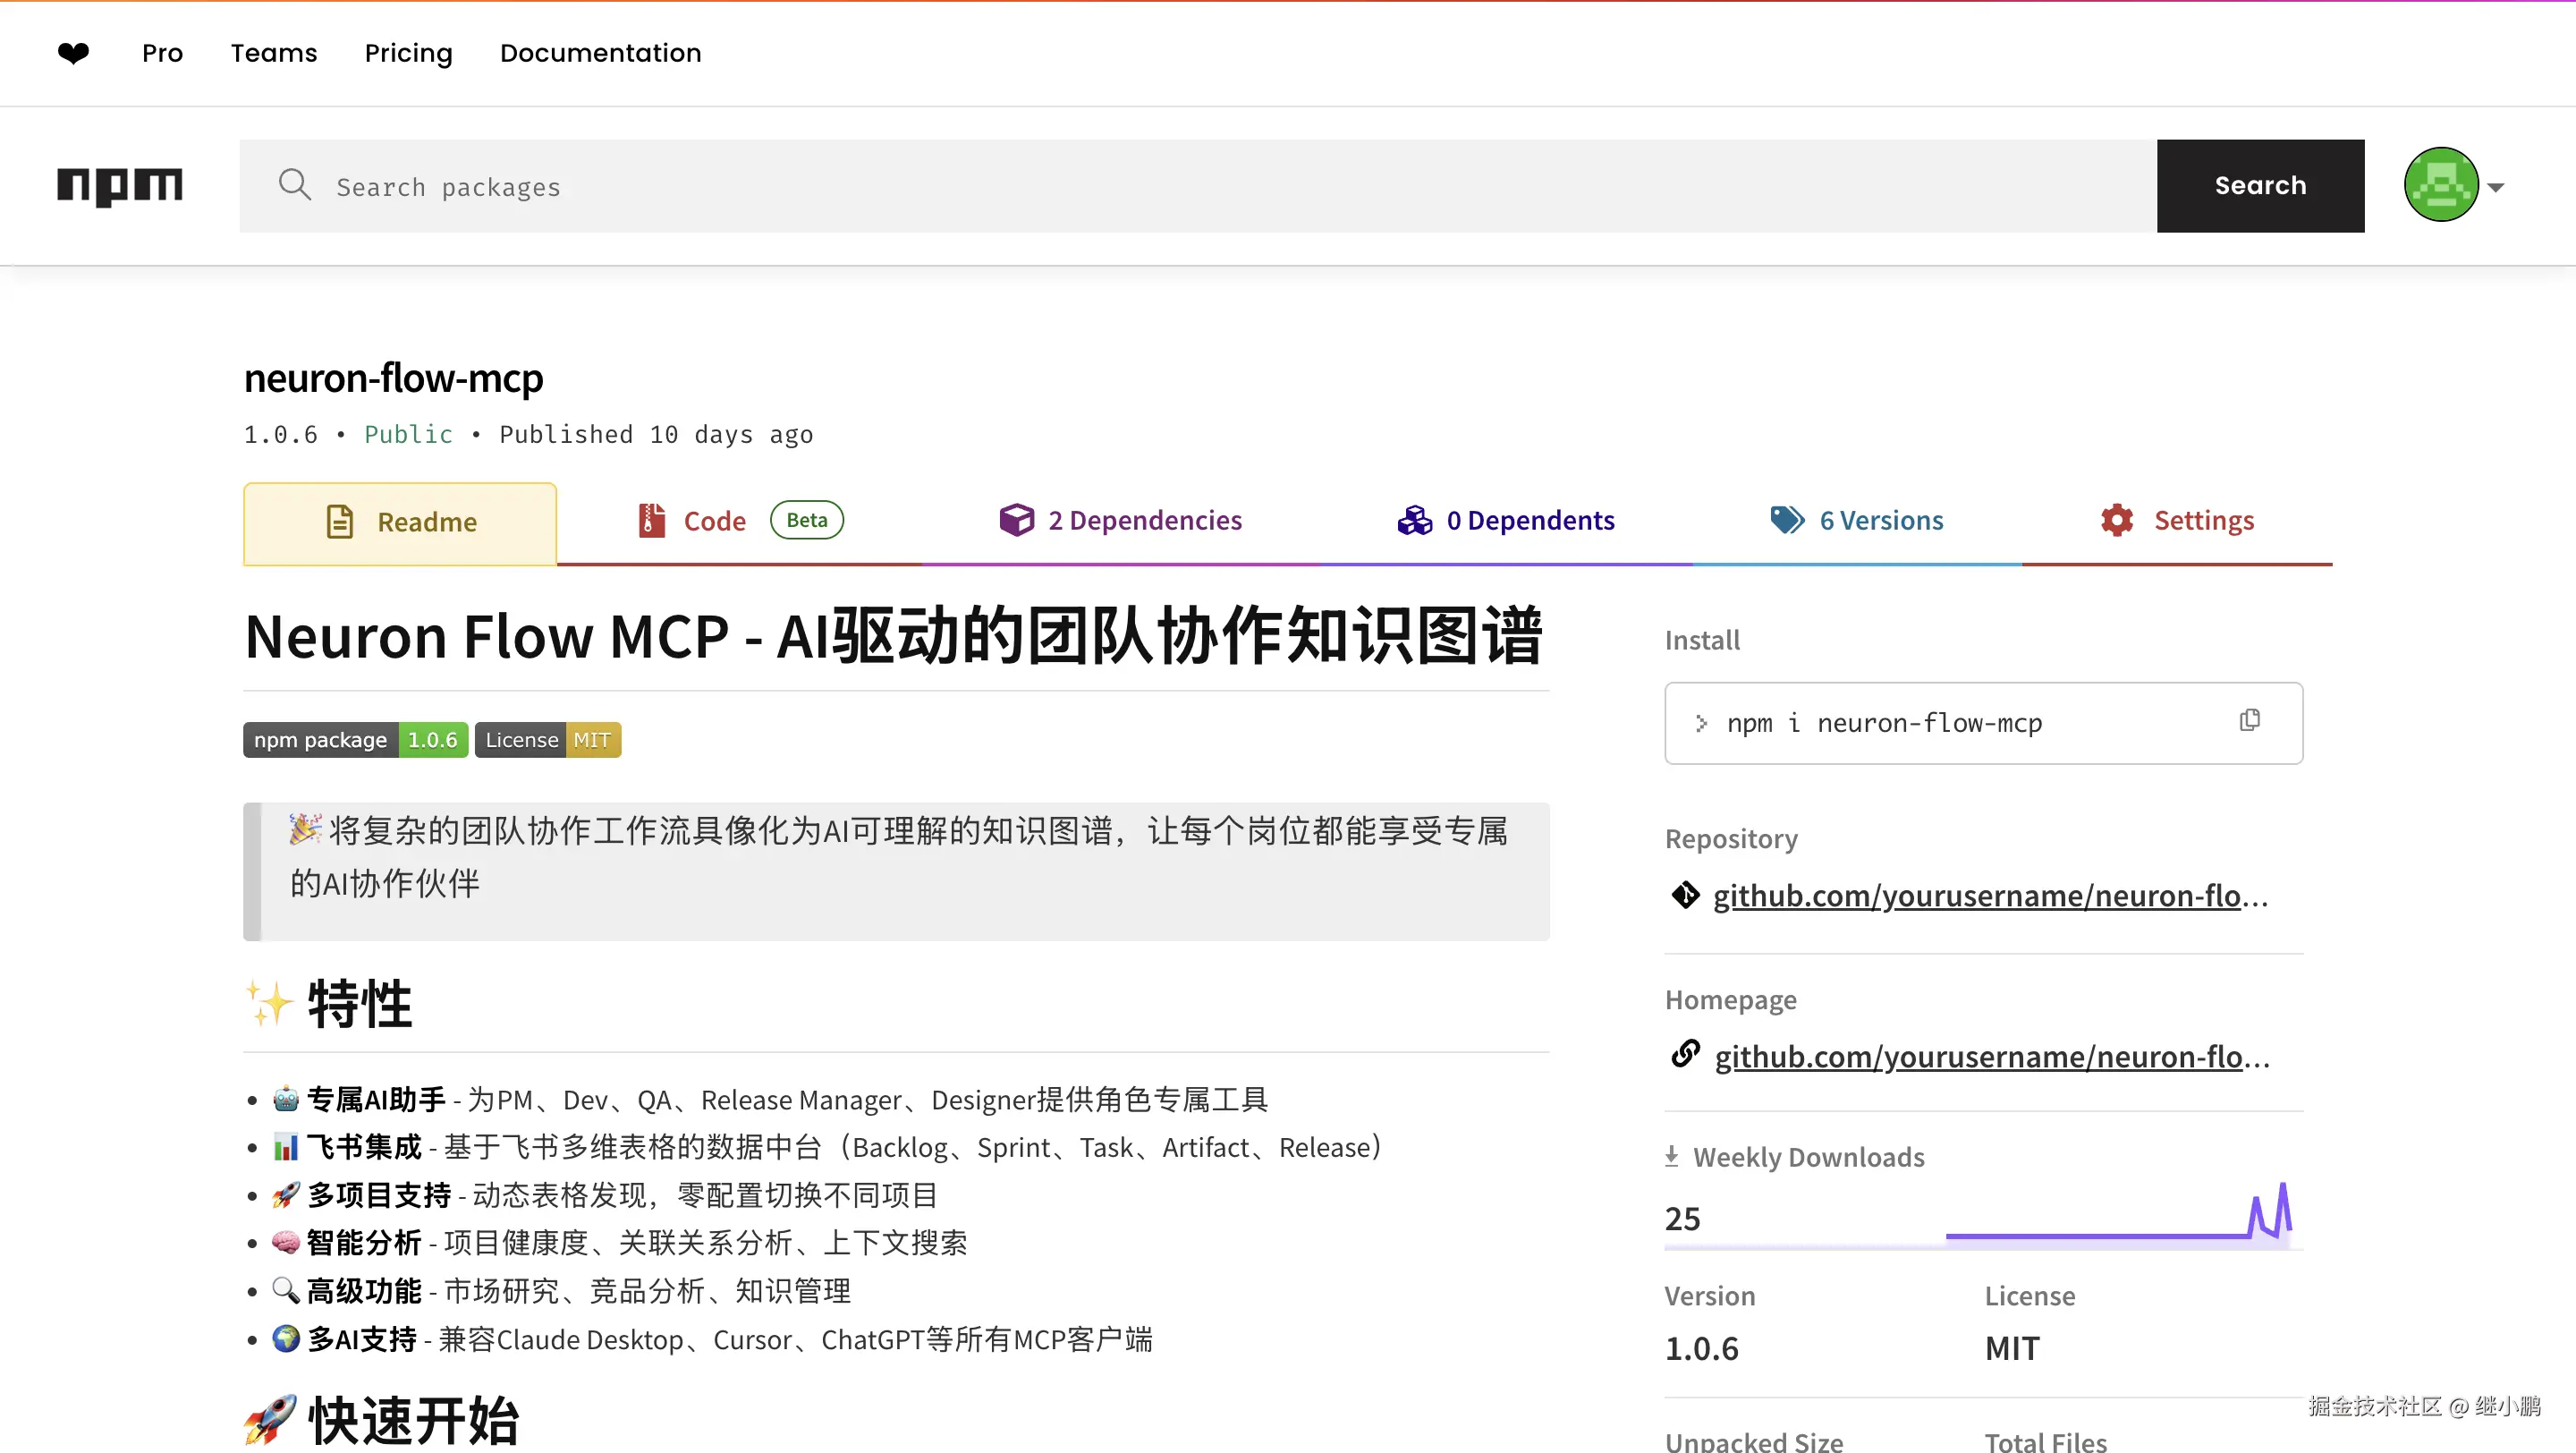Go to the Pricing page
The image size is (2576, 1453).
(x=408, y=53)
